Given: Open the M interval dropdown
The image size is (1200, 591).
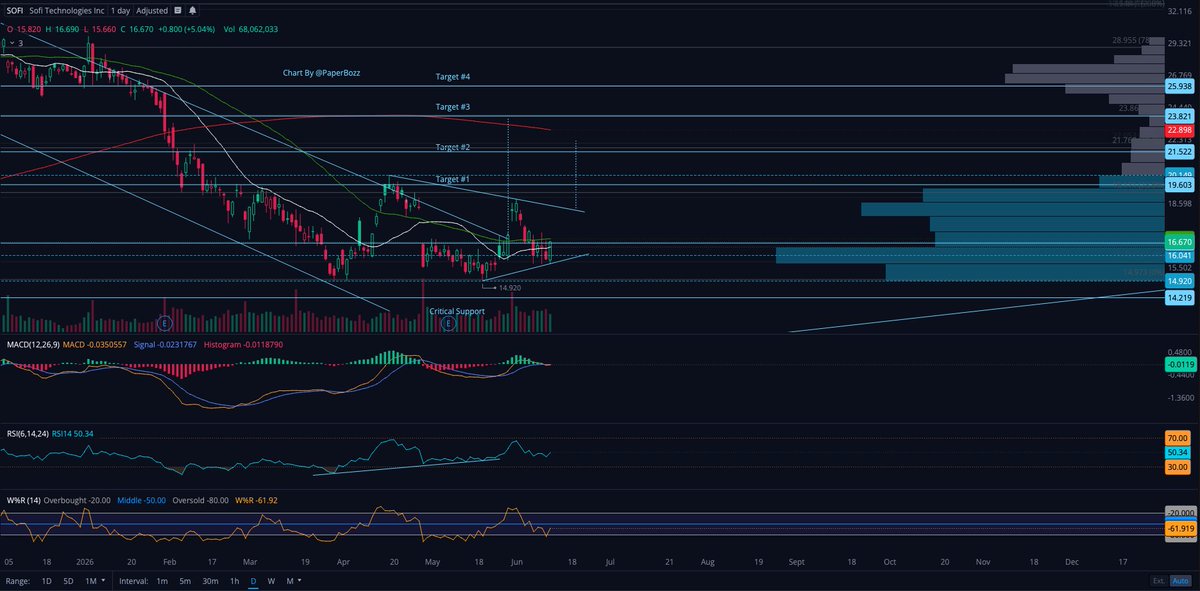Looking at the screenshot, I should (293, 580).
